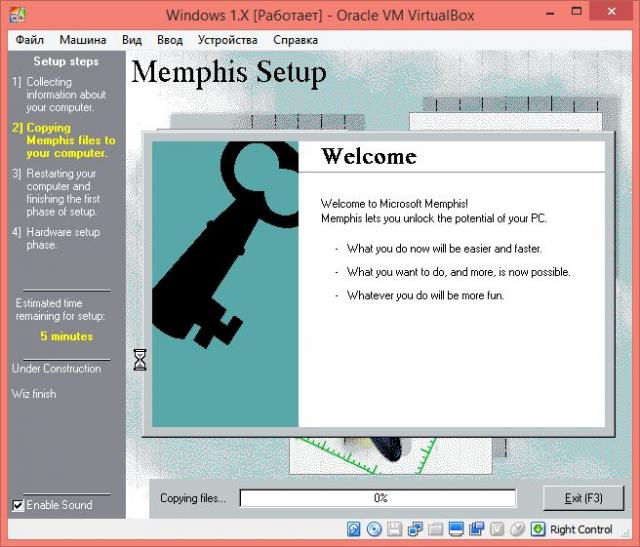This screenshot has height=547, width=640.
Task: Click 'Whatever you do will be more fun' line
Action: (425, 295)
